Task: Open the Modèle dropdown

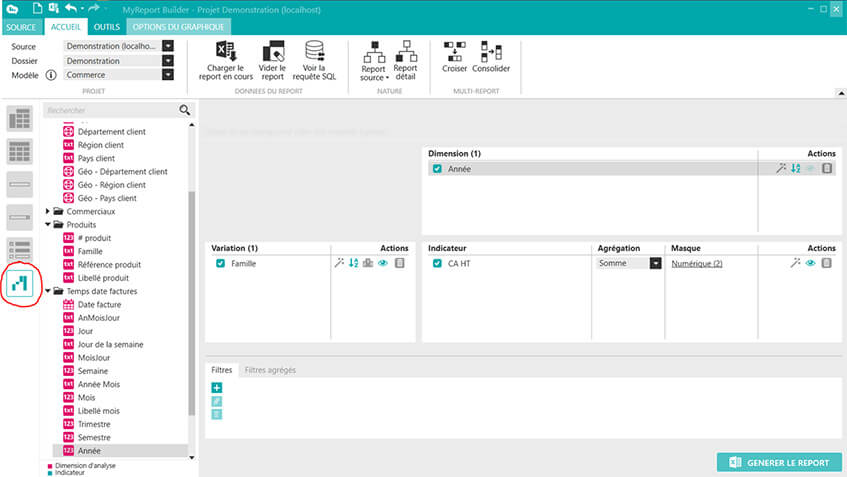Action: pos(168,75)
